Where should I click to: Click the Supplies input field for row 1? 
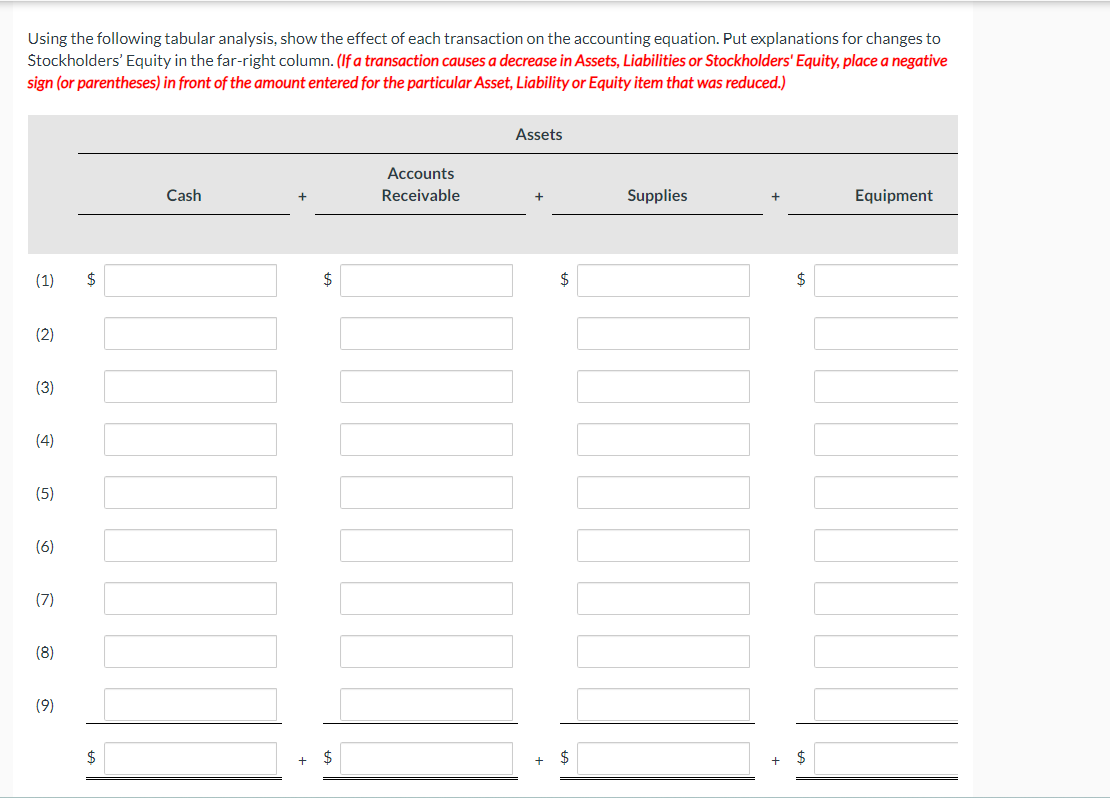(663, 280)
